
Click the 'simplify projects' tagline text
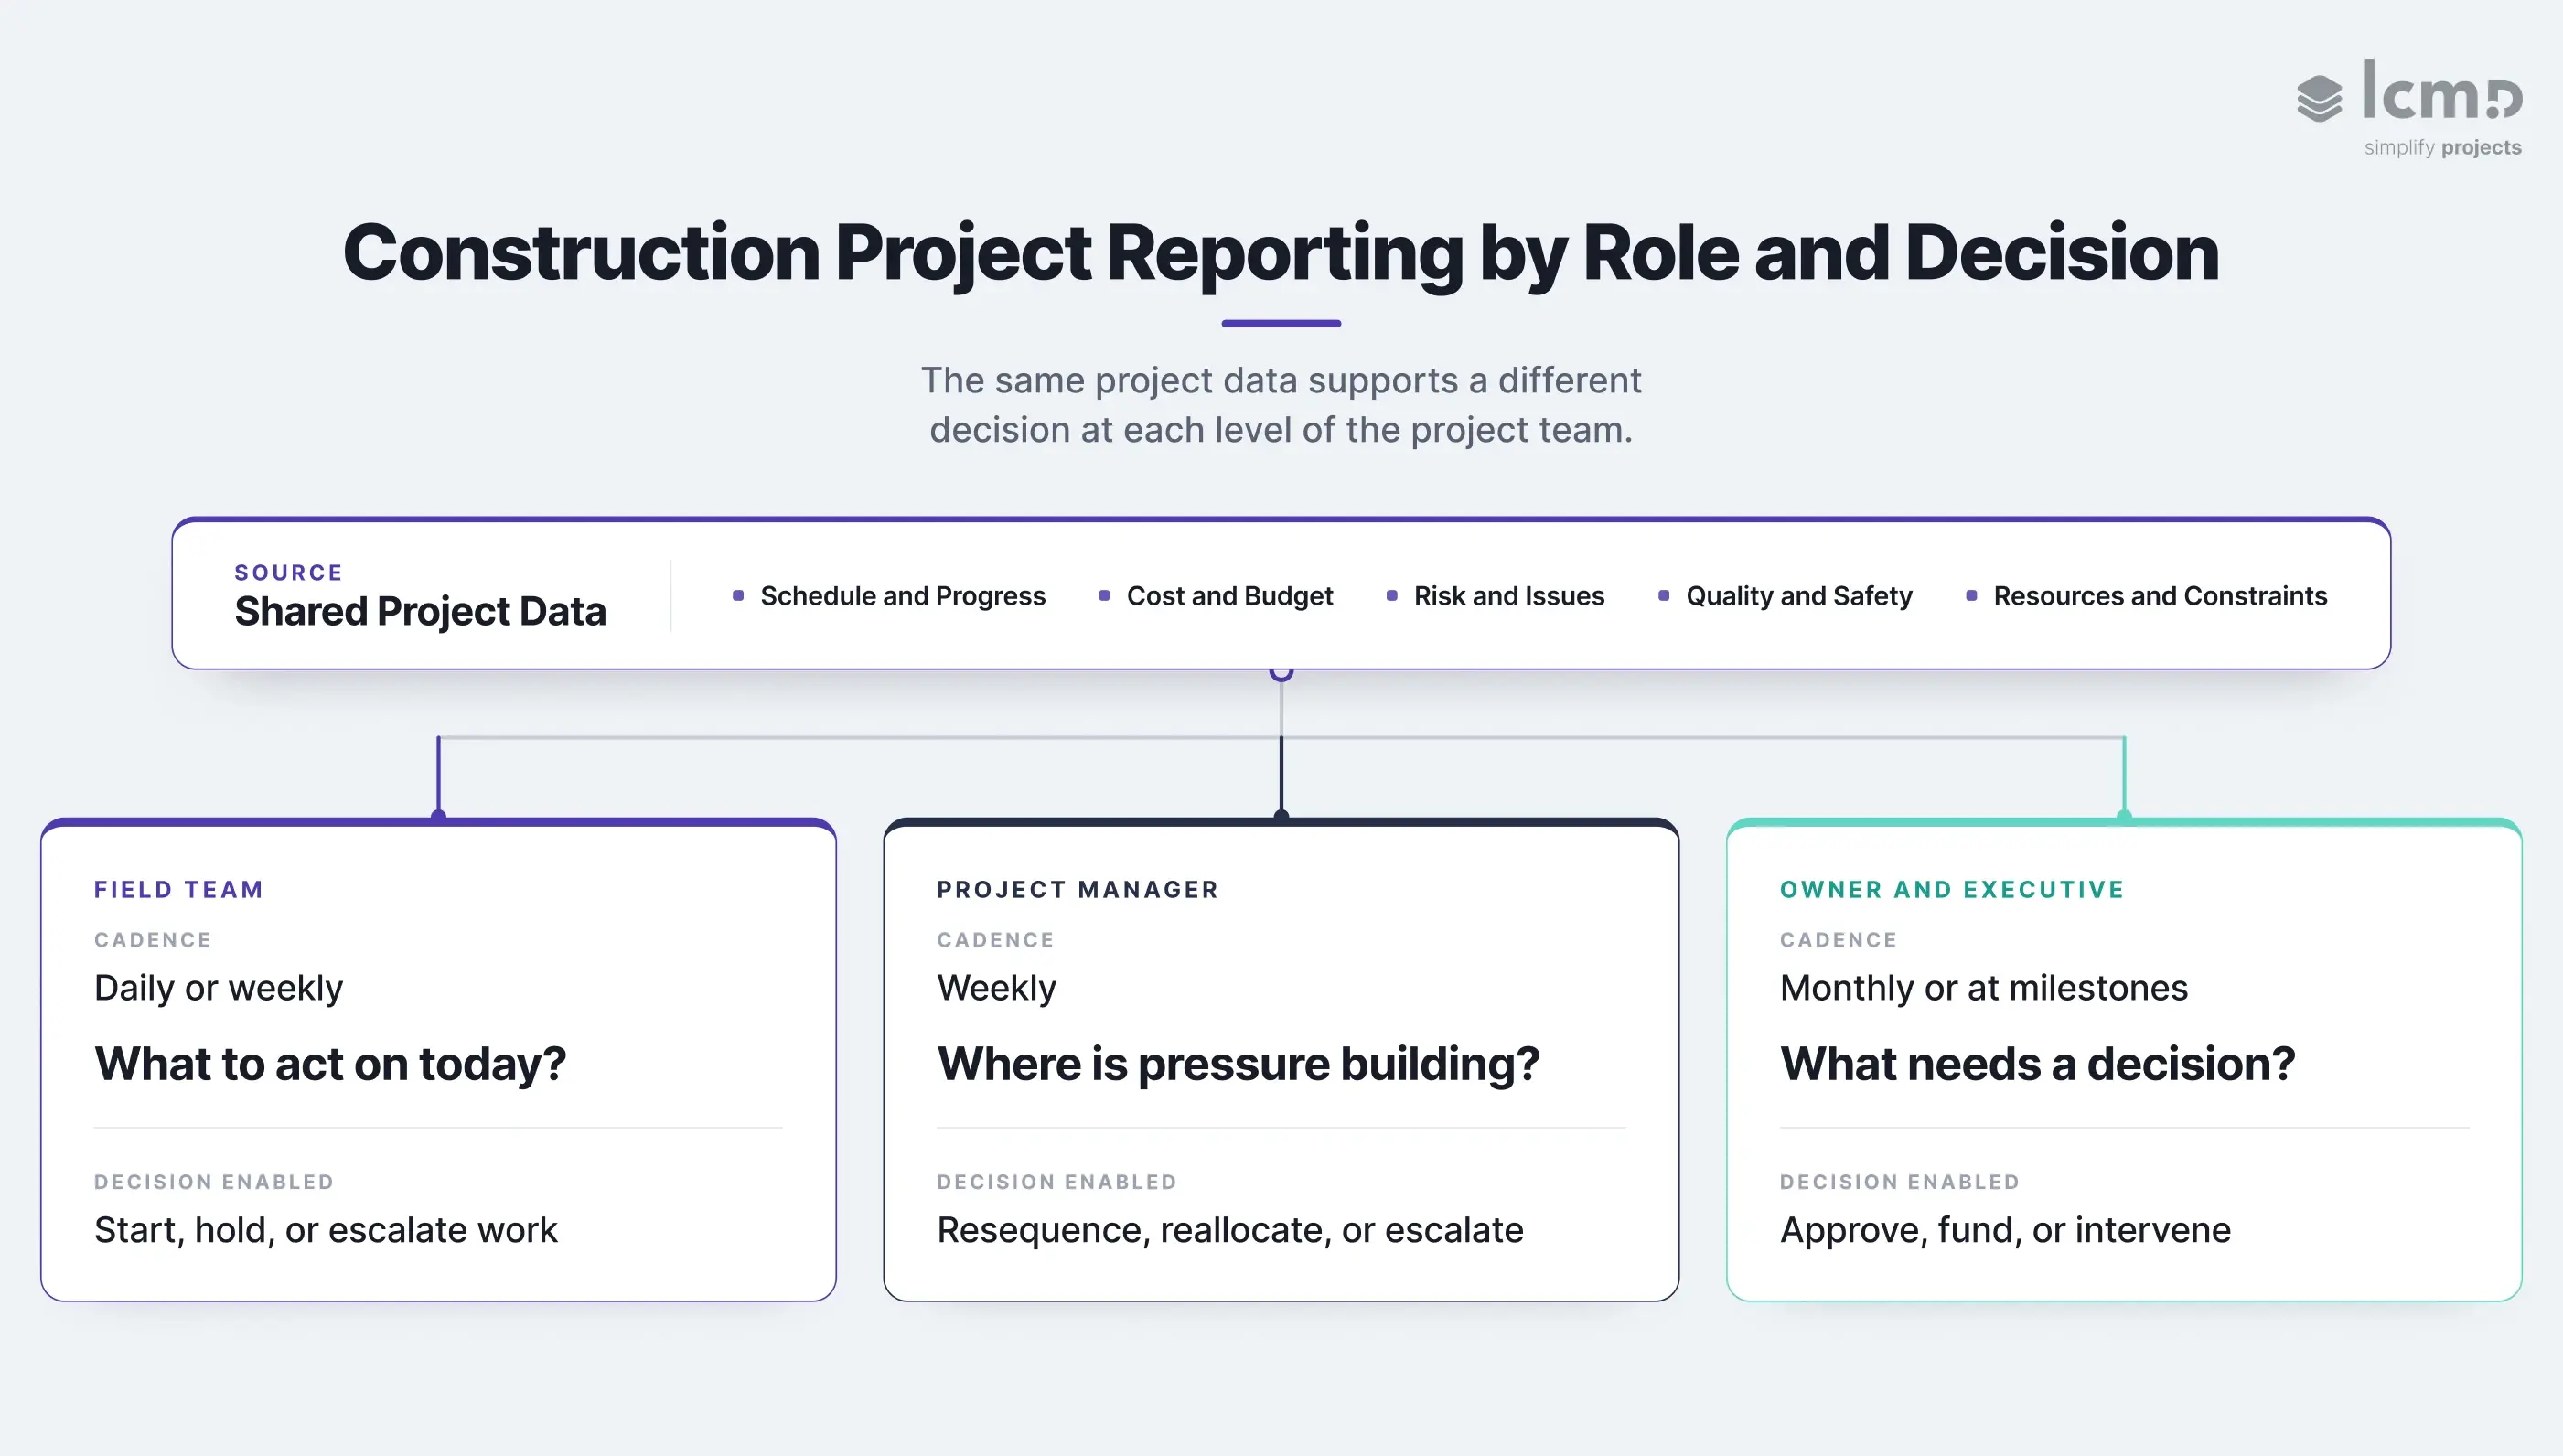click(2442, 148)
